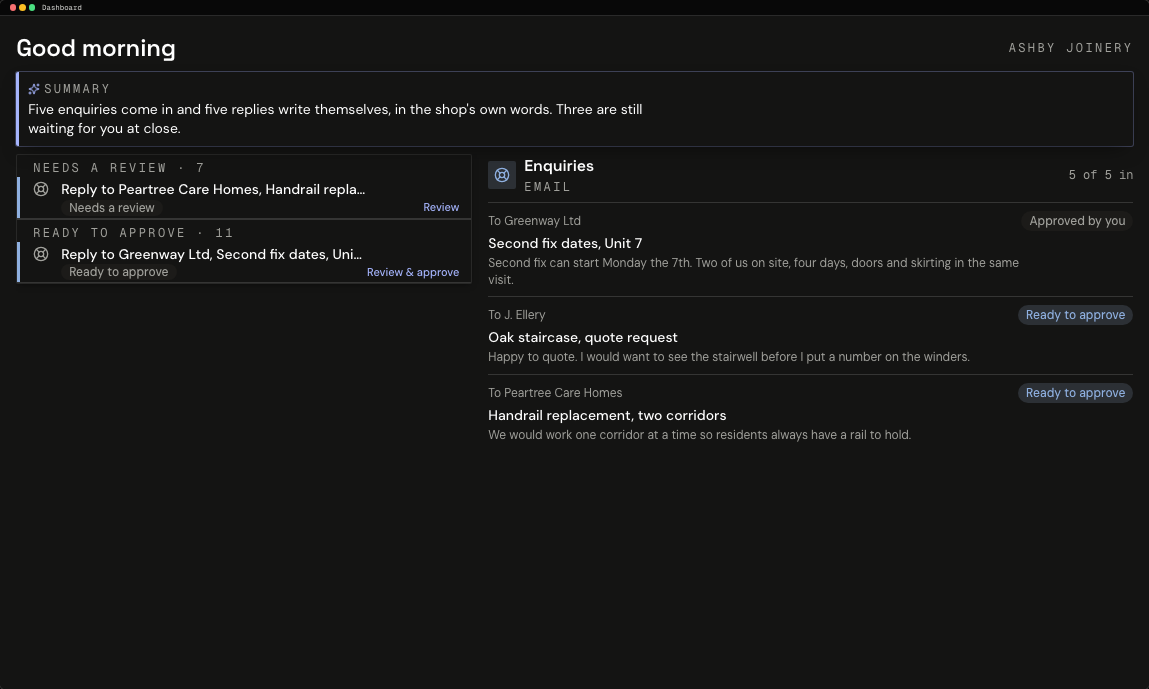The width and height of the screenshot is (1149, 689).
Task: Click the 'To Greenway Ltd' recipient line
Action: click(534, 221)
